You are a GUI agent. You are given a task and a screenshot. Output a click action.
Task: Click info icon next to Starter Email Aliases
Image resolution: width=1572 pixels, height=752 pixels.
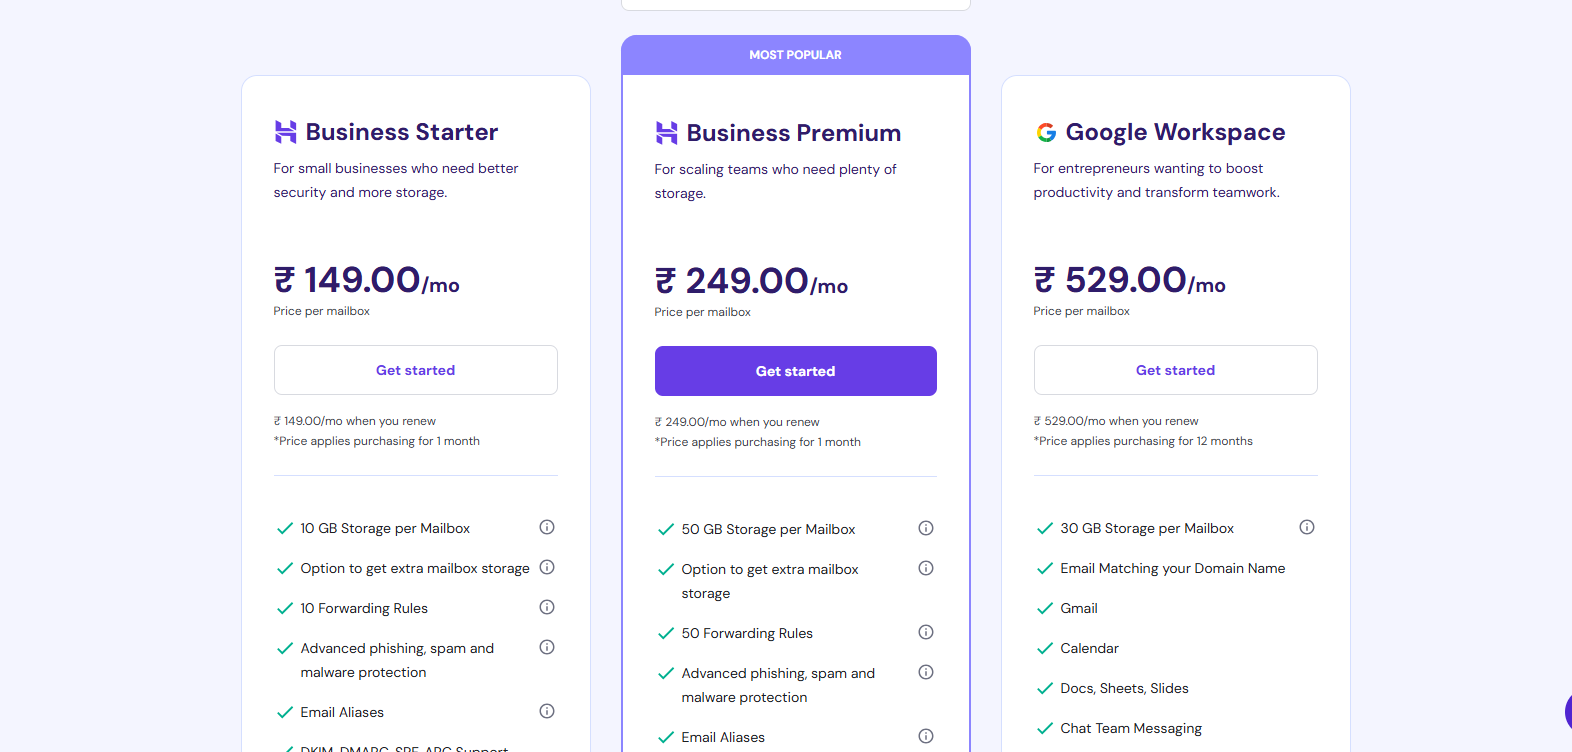(x=547, y=711)
